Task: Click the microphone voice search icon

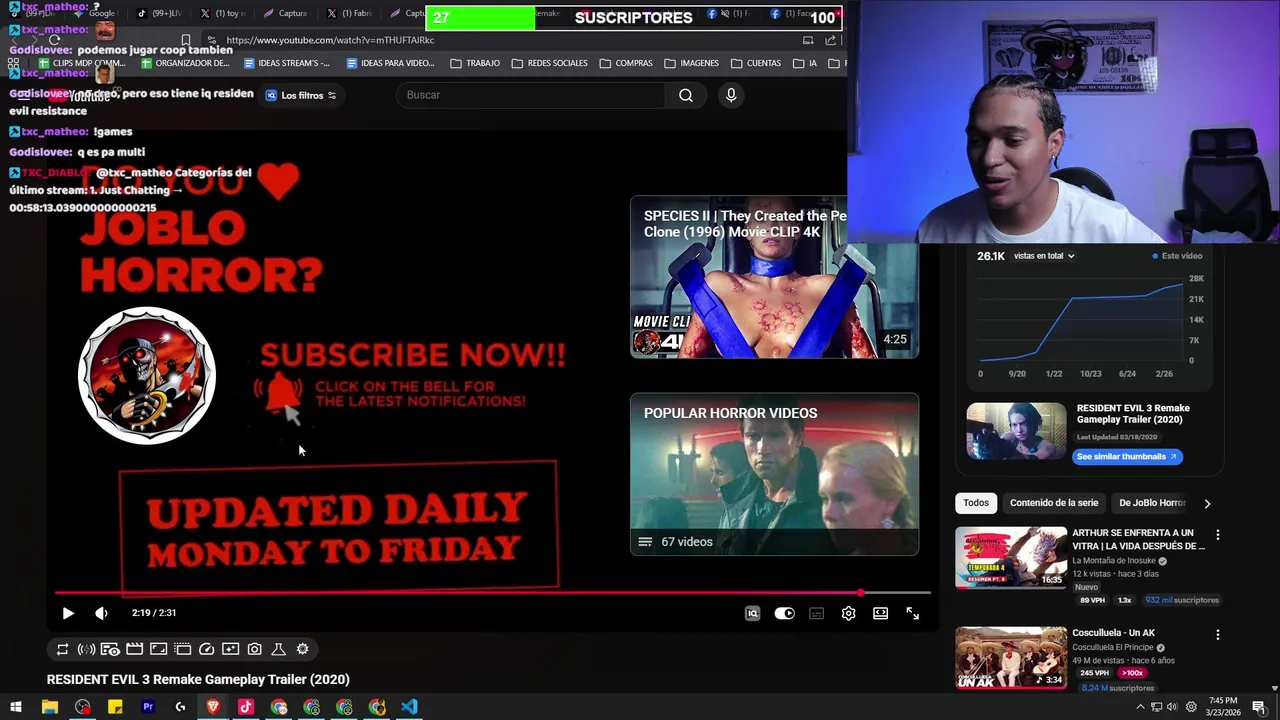Action: click(731, 95)
